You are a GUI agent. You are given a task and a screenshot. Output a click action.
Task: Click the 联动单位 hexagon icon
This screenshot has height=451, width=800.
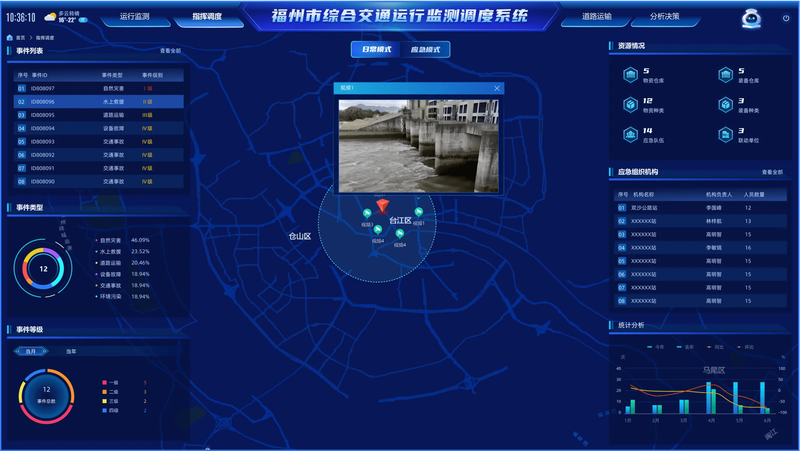(x=725, y=135)
